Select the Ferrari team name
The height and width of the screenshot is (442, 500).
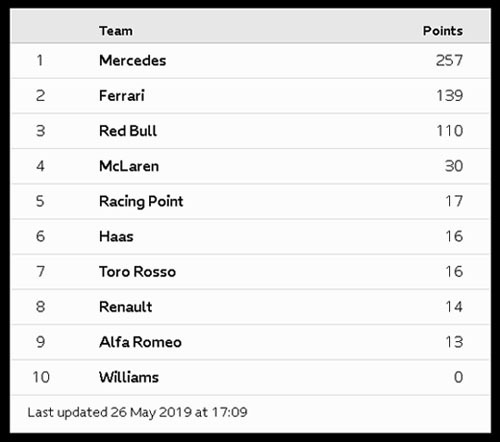[122, 96]
